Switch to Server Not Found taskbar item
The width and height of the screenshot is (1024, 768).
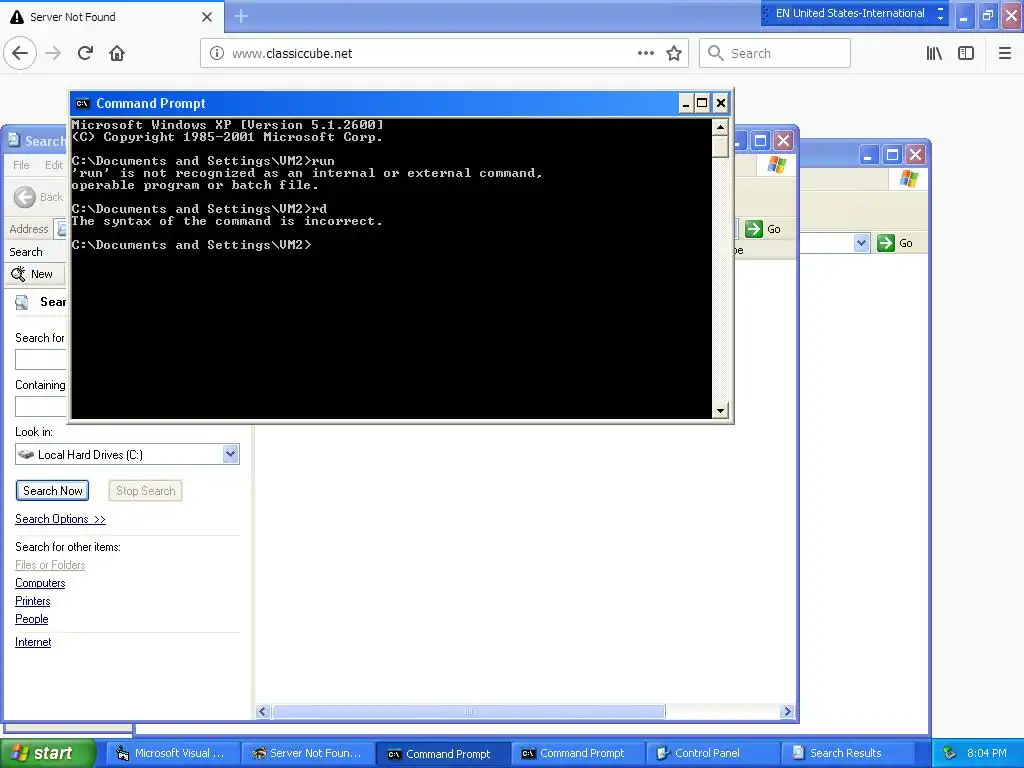pos(308,754)
